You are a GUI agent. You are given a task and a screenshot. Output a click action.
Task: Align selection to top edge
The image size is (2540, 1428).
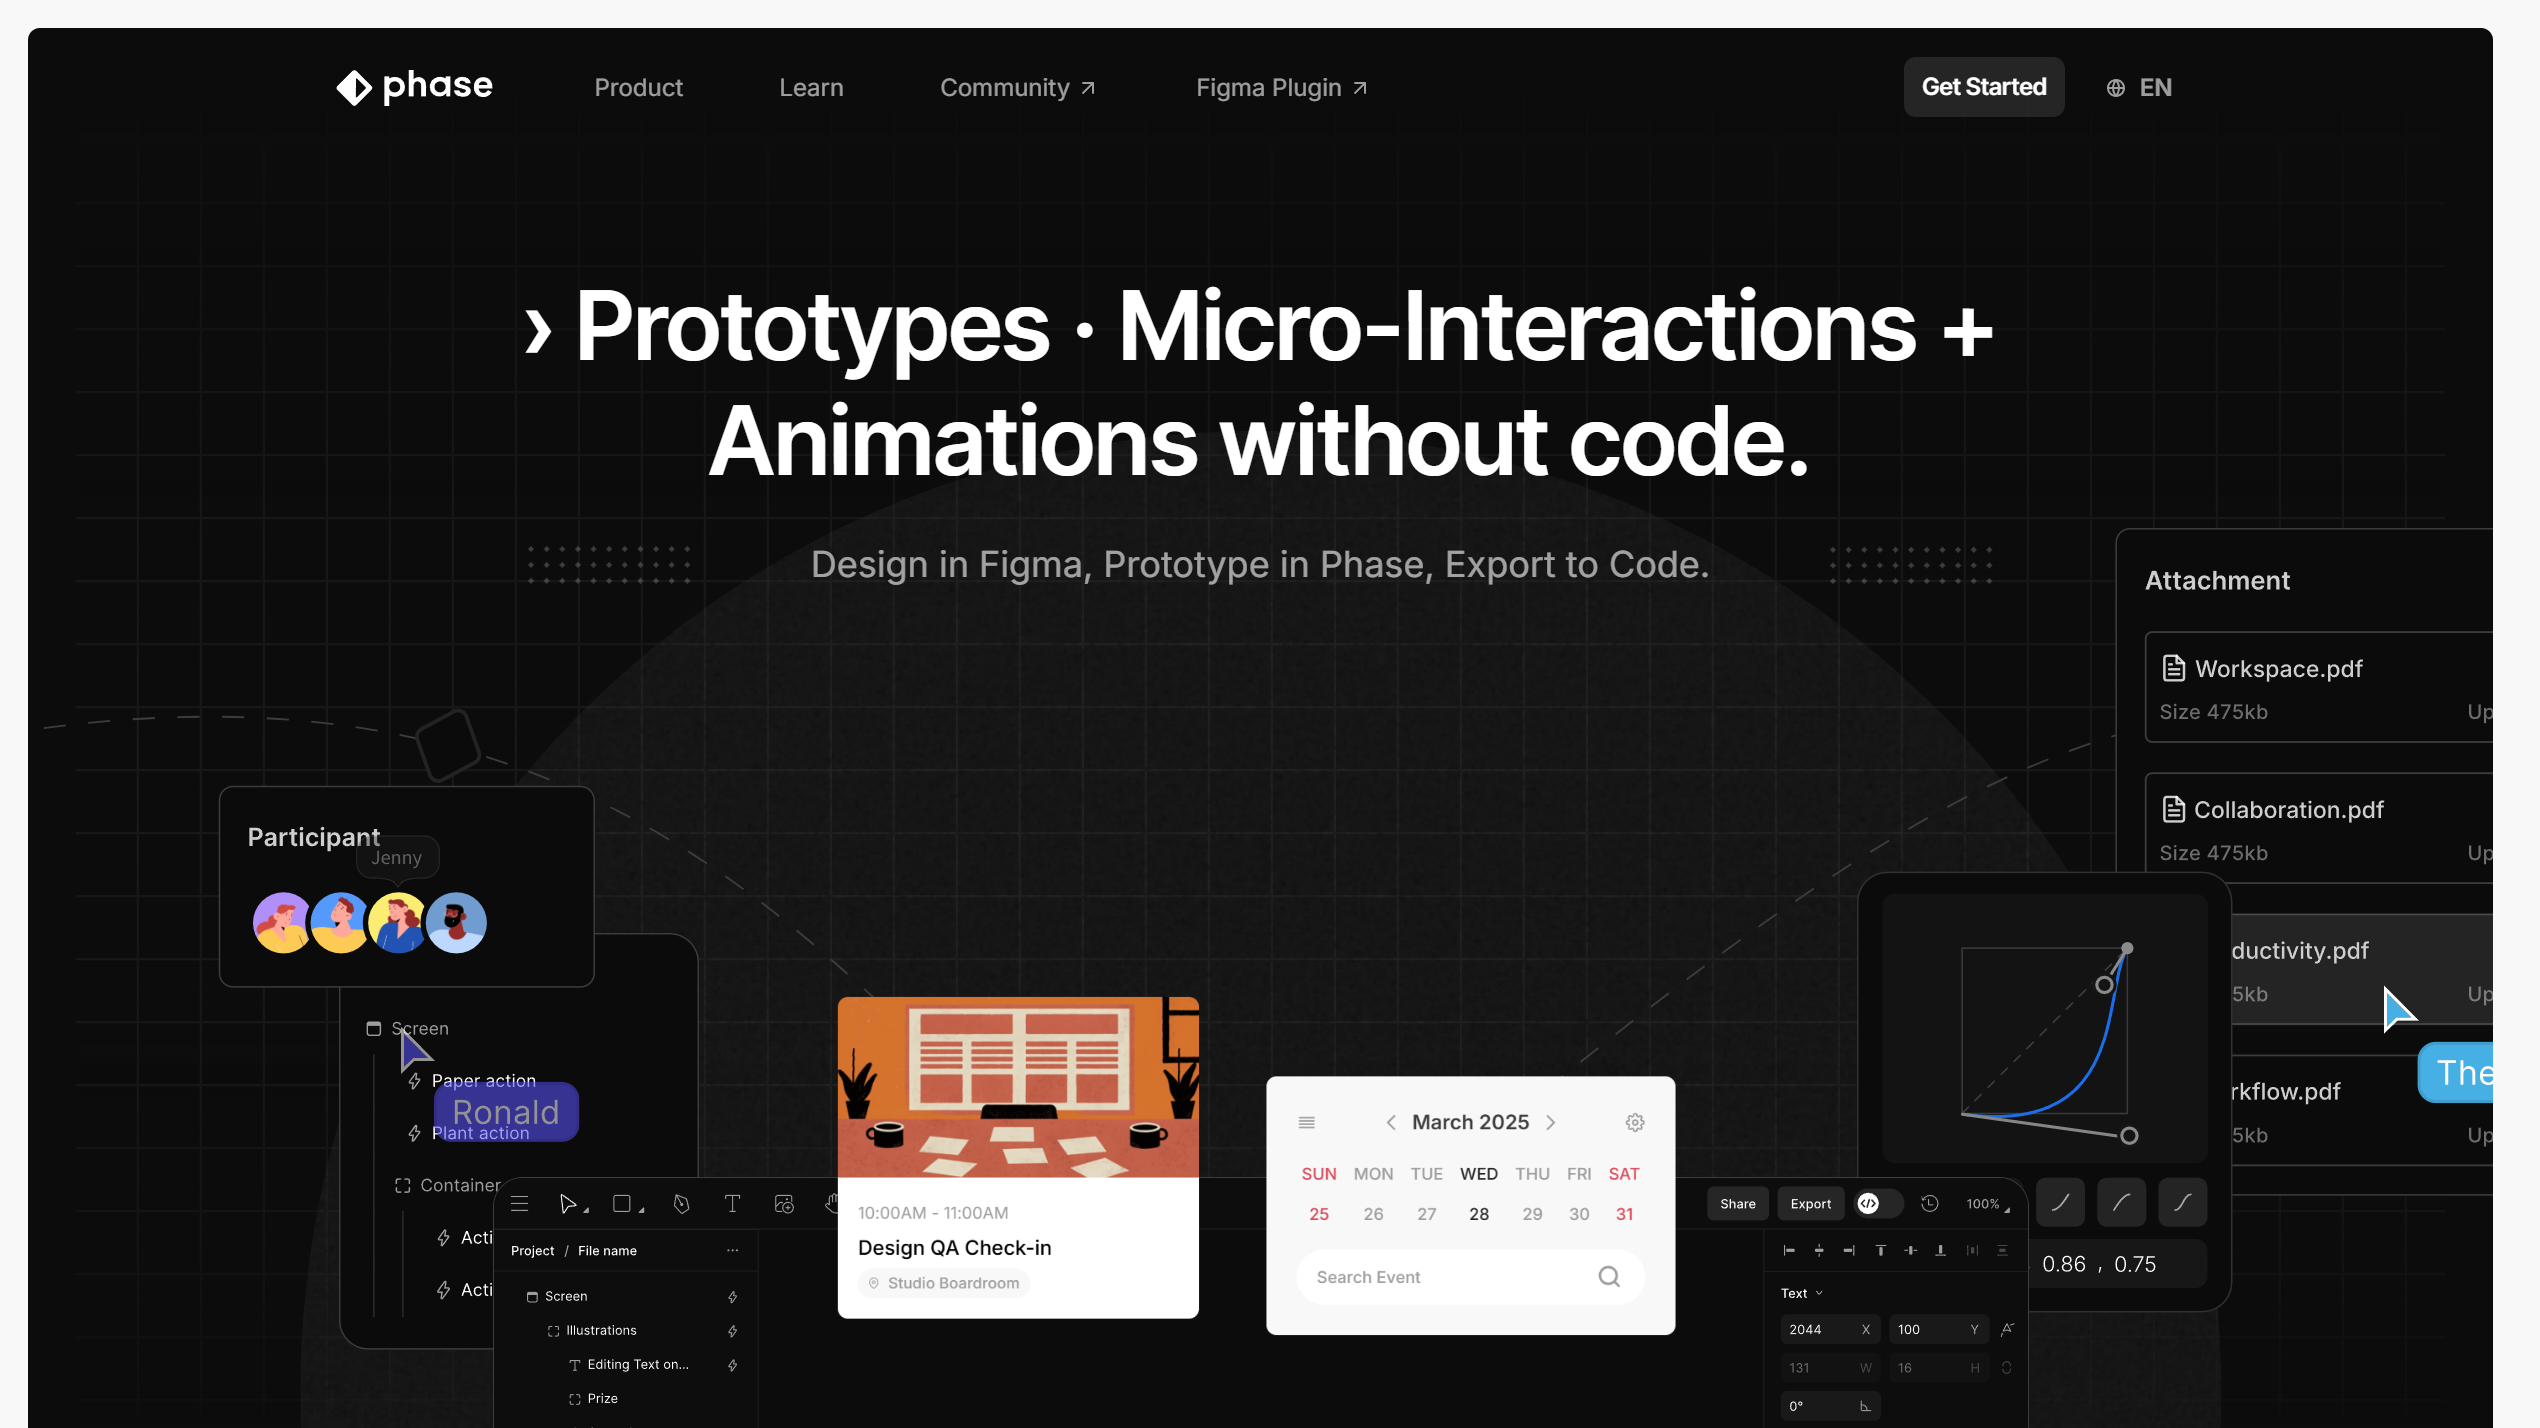[1880, 1250]
